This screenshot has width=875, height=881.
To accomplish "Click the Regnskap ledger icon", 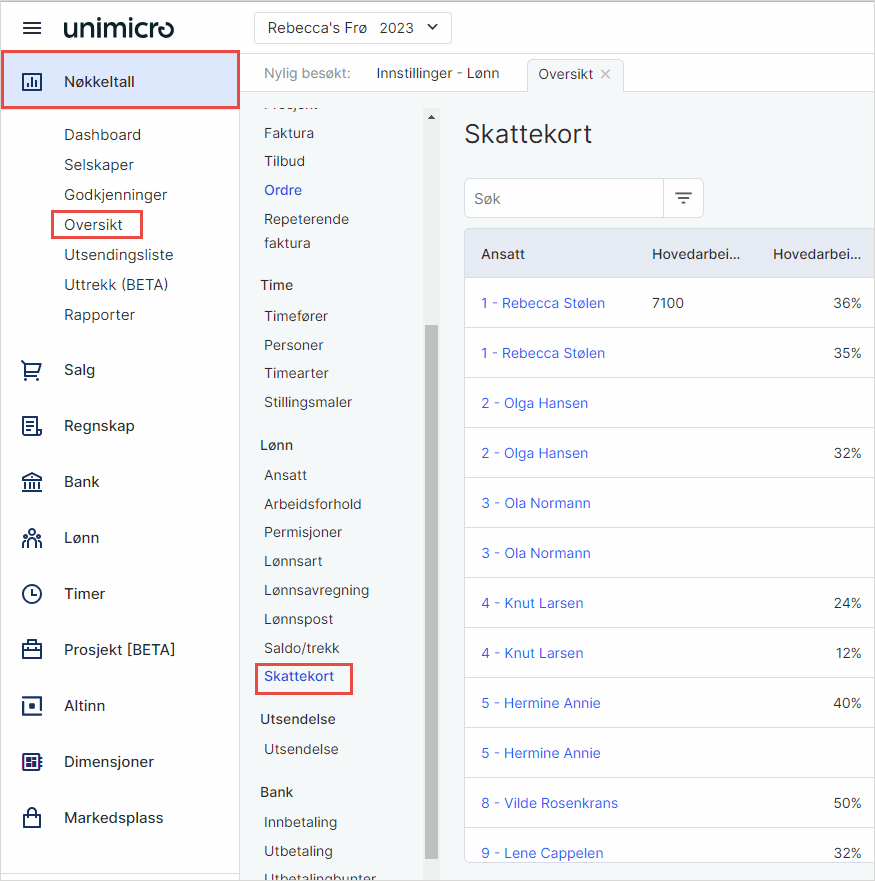I will point(32,426).
